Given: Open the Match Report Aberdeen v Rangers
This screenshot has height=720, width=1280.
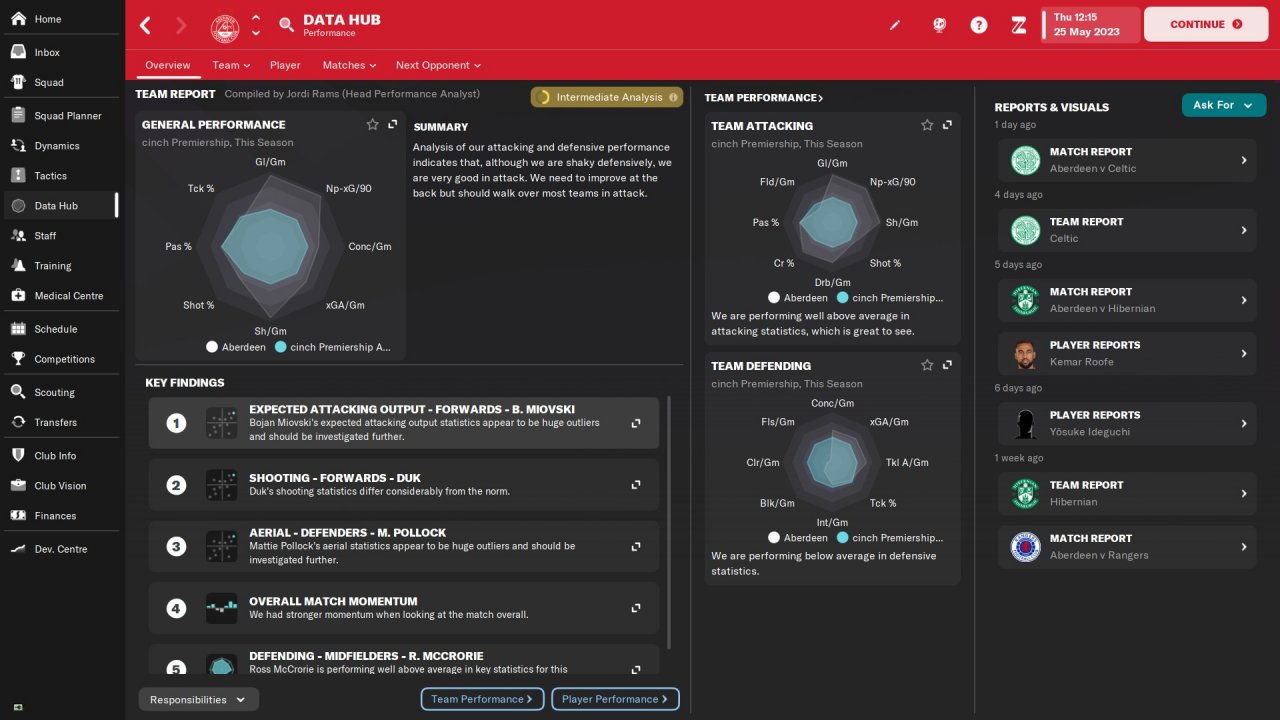Looking at the screenshot, I should coord(1127,546).
